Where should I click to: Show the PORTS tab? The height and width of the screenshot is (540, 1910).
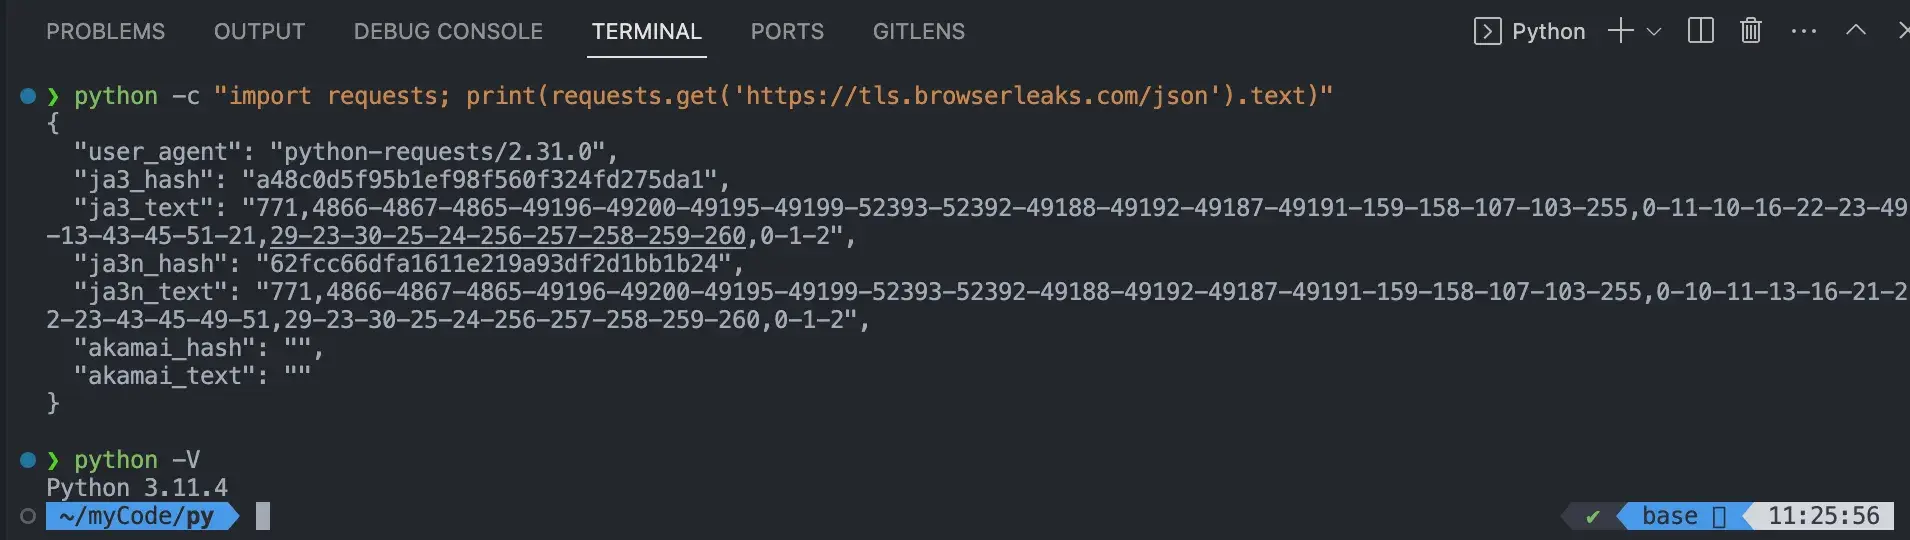pos(787,32)
